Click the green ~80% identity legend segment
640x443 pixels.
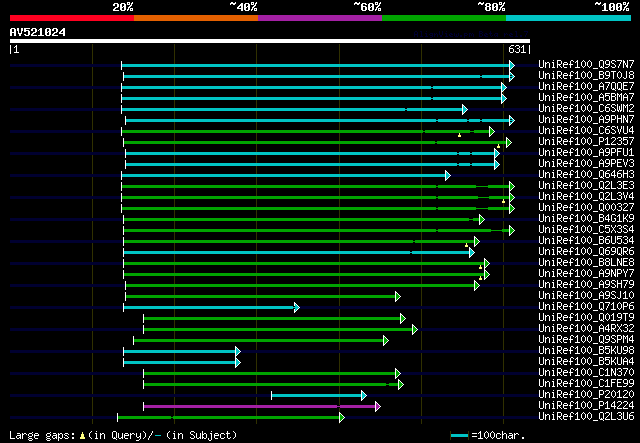[444, 18]
